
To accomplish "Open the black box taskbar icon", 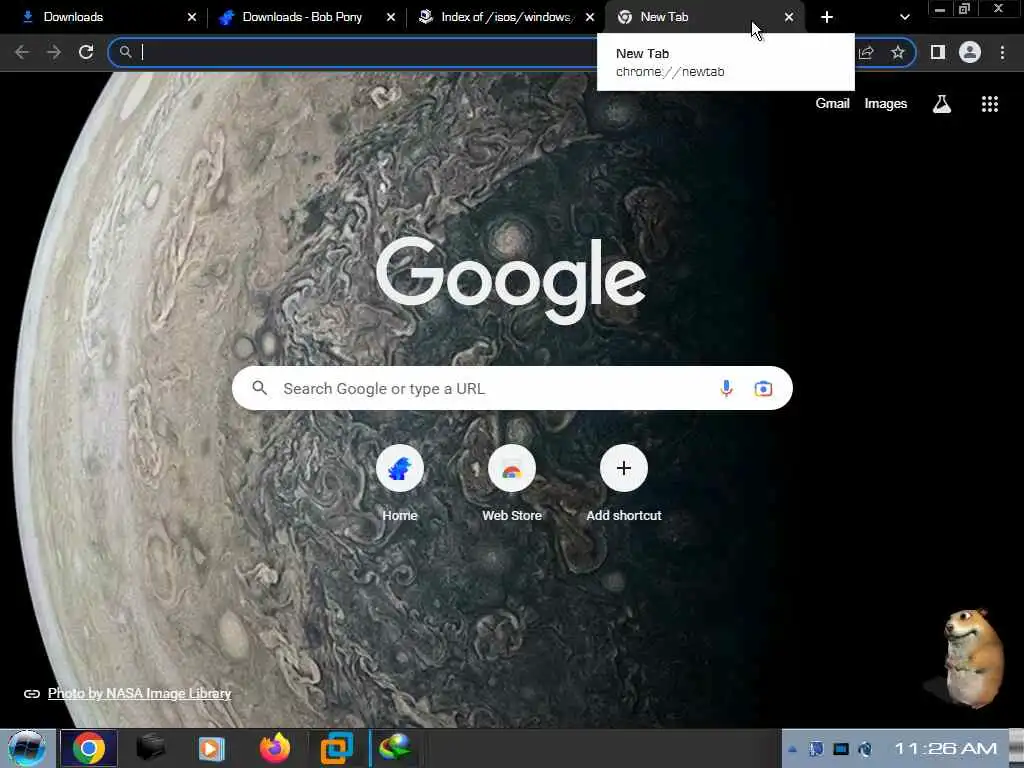I will pyautogui.click(x=151, y=748).
